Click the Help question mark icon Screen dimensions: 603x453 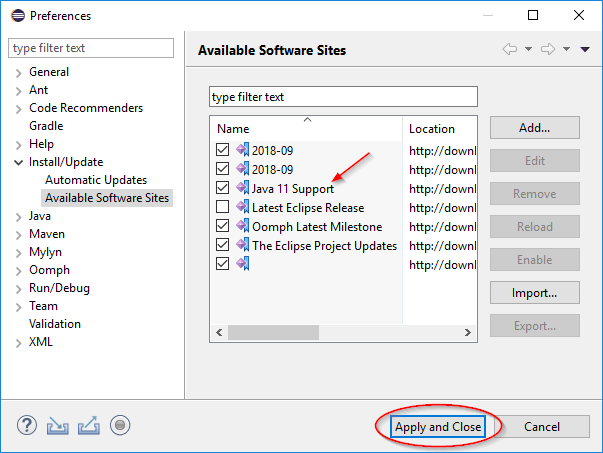pyautogui.click(x=25, y=425)
